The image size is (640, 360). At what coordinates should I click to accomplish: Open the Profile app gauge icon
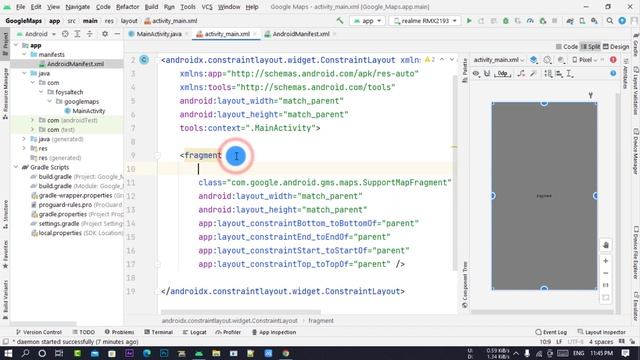point(530,20)
